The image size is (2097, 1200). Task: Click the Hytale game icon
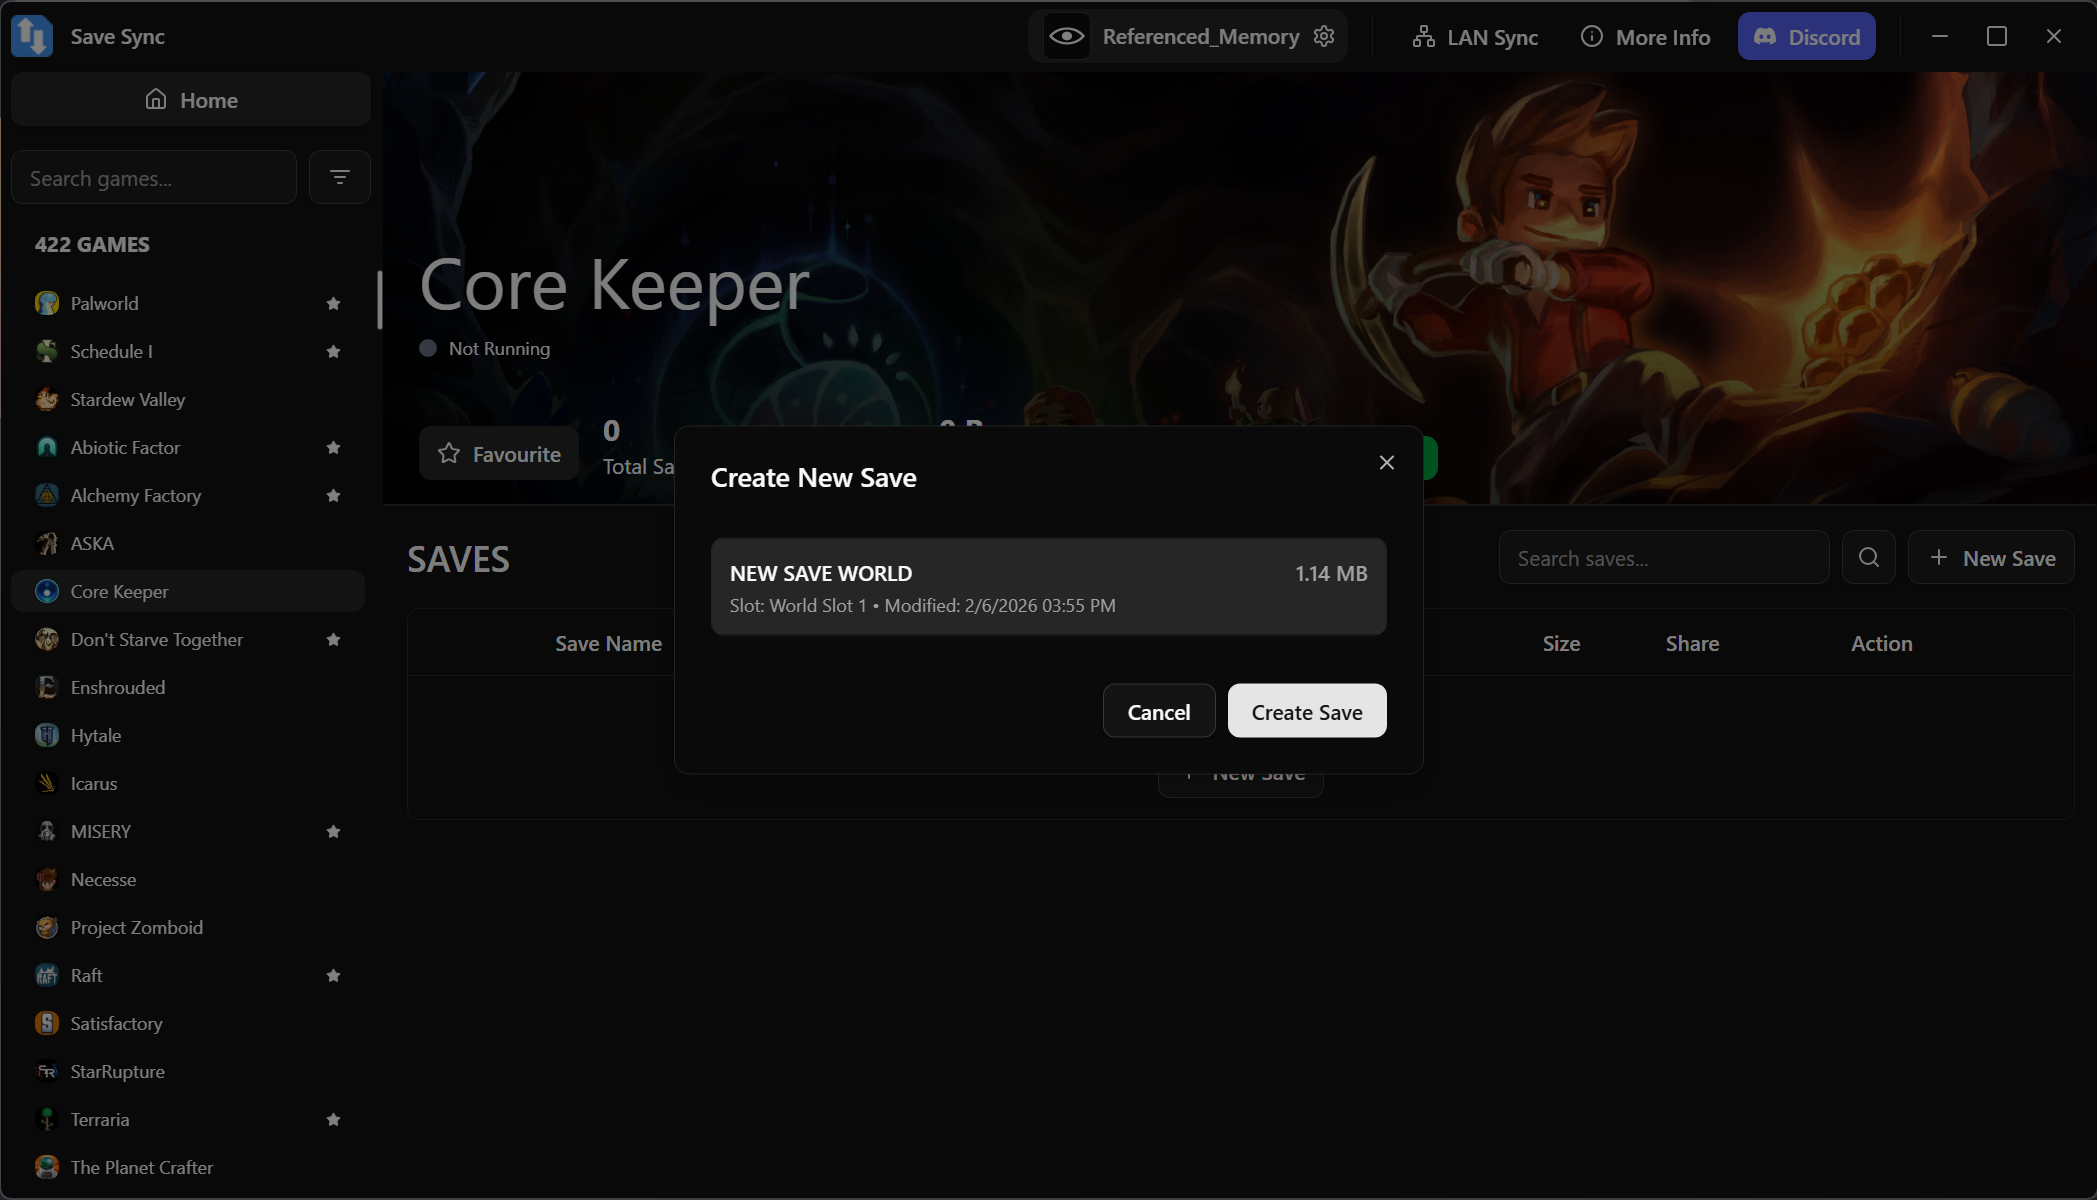click(47, 735)
